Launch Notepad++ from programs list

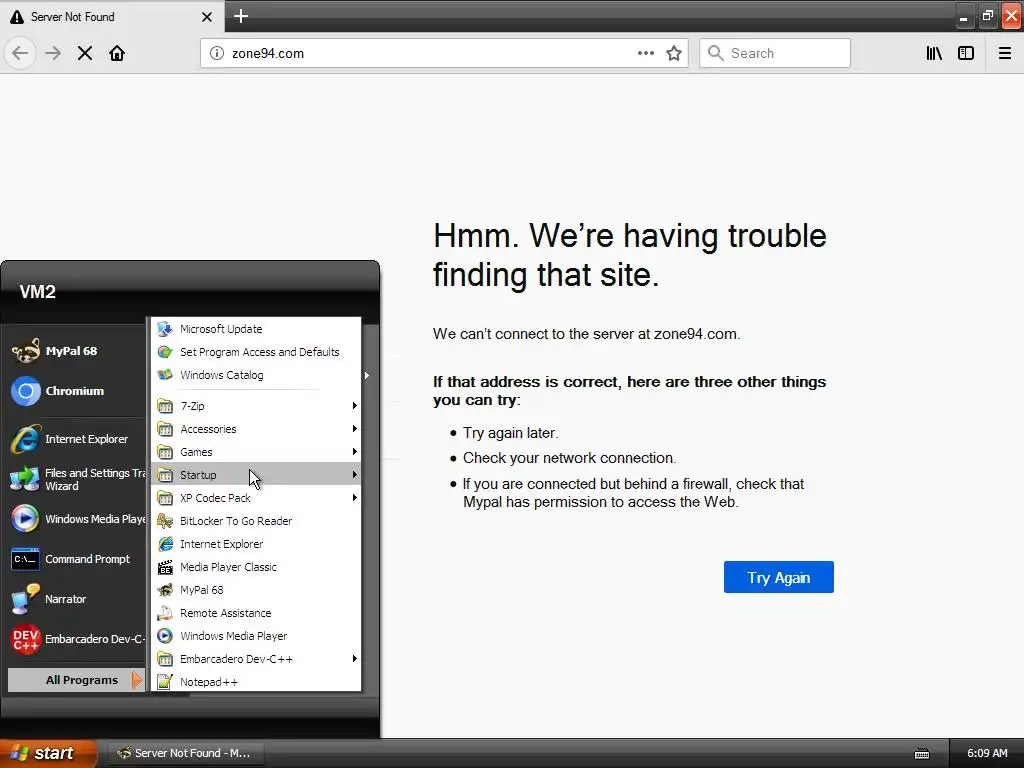(256, 682)
